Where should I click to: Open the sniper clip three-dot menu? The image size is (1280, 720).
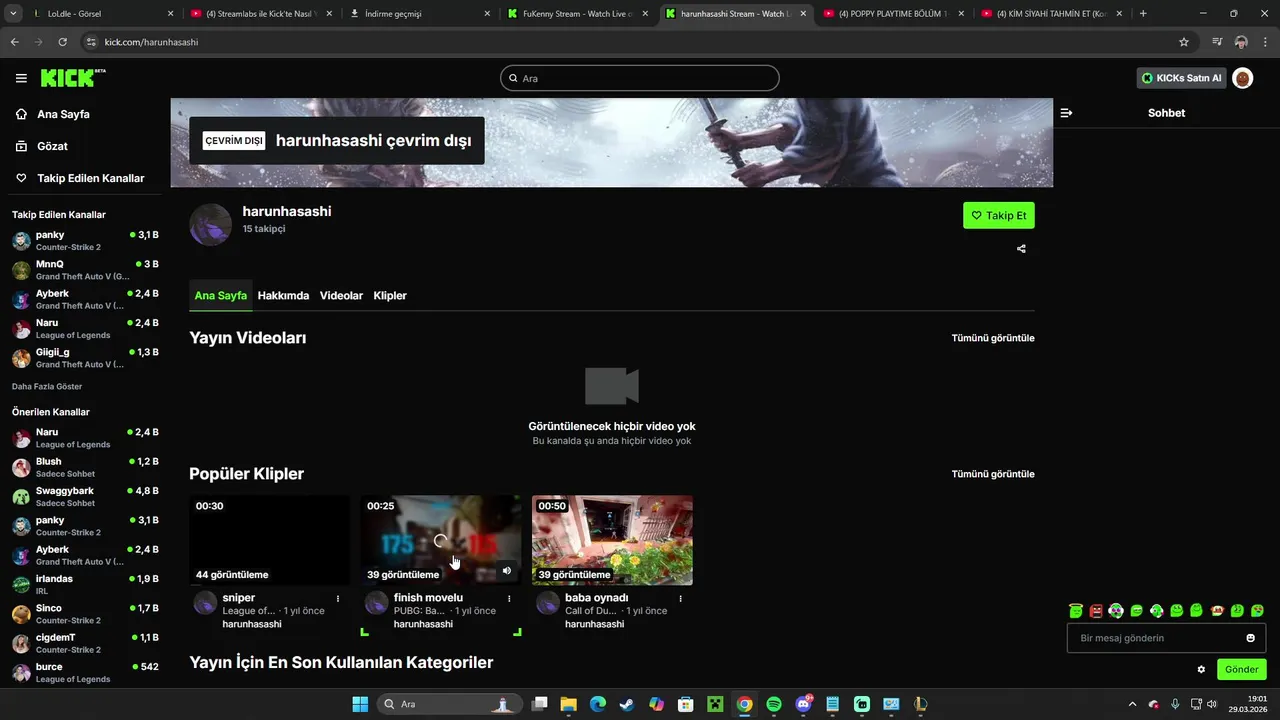[338, 598]
